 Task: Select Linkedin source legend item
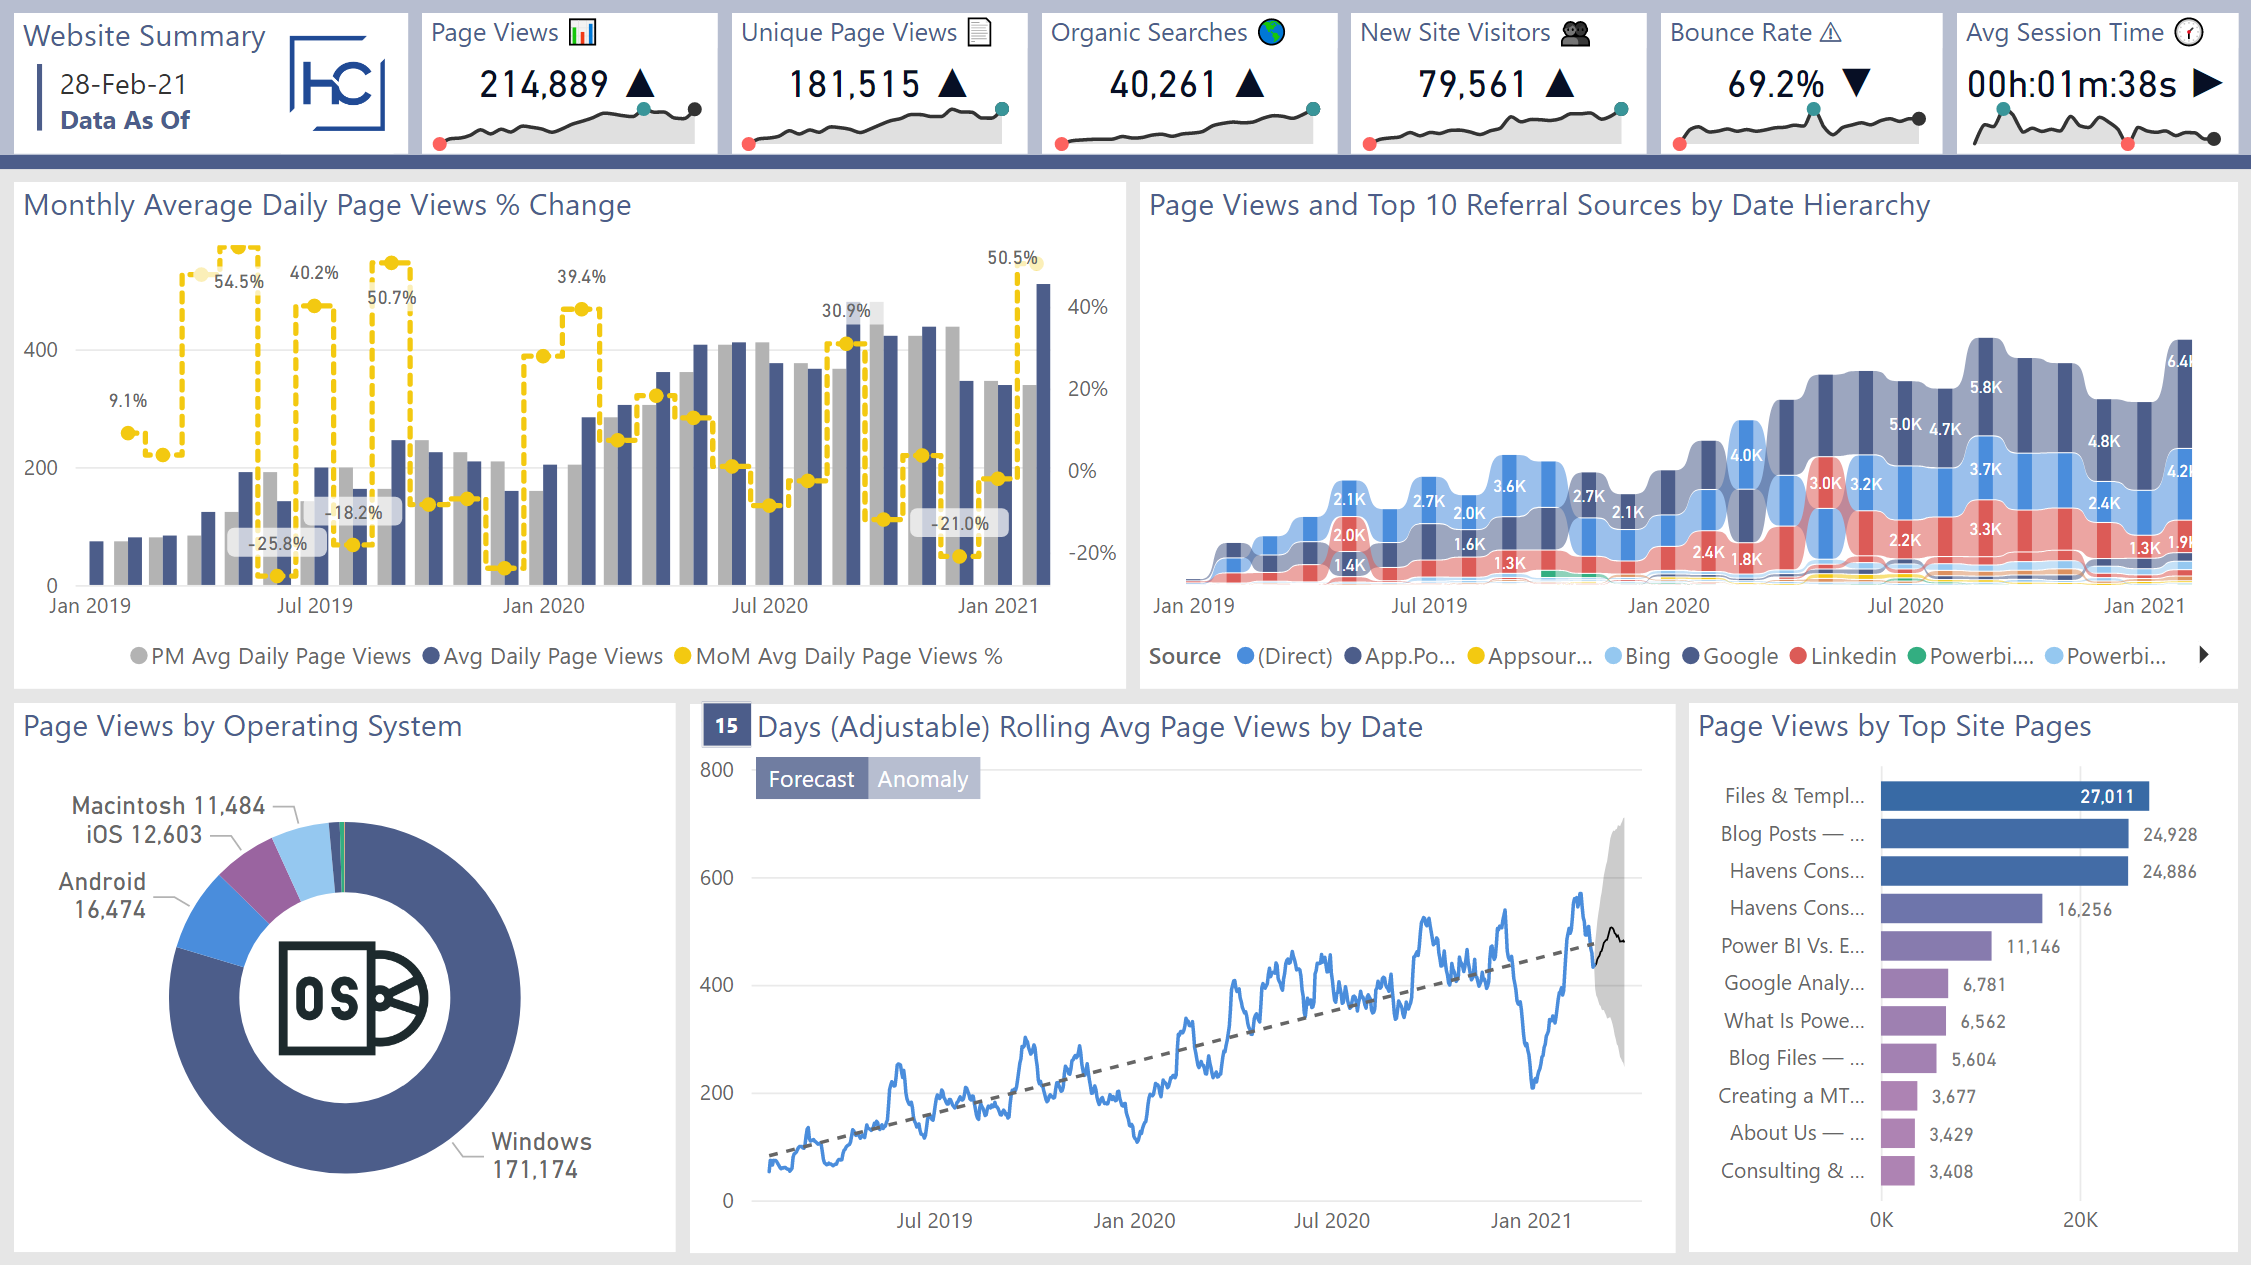[x=1843, y=656]
